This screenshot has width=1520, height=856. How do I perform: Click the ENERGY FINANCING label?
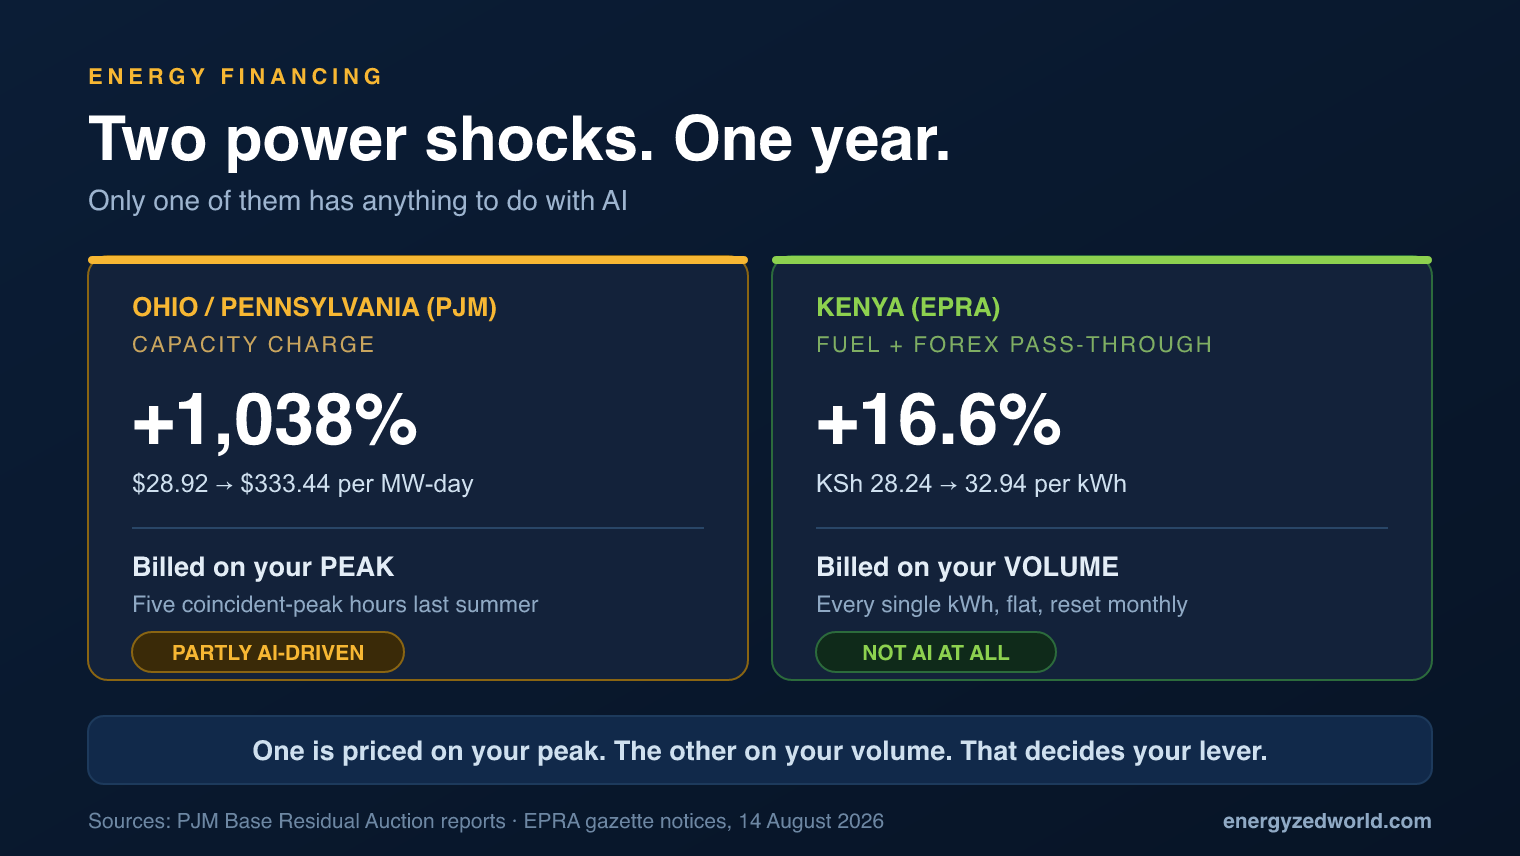click(x=236, y=77)
